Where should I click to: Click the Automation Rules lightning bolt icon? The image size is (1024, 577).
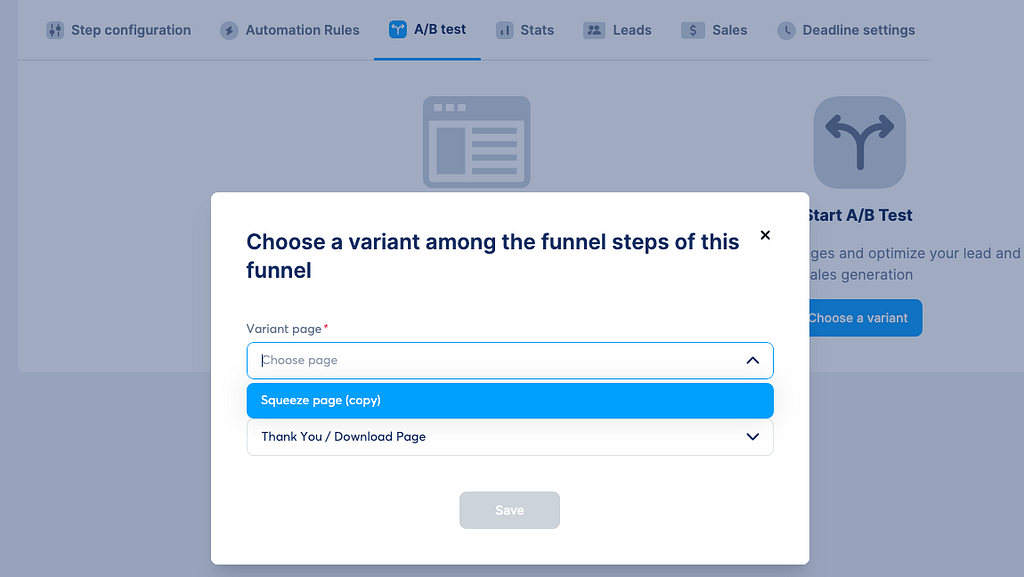coord(230,30)
